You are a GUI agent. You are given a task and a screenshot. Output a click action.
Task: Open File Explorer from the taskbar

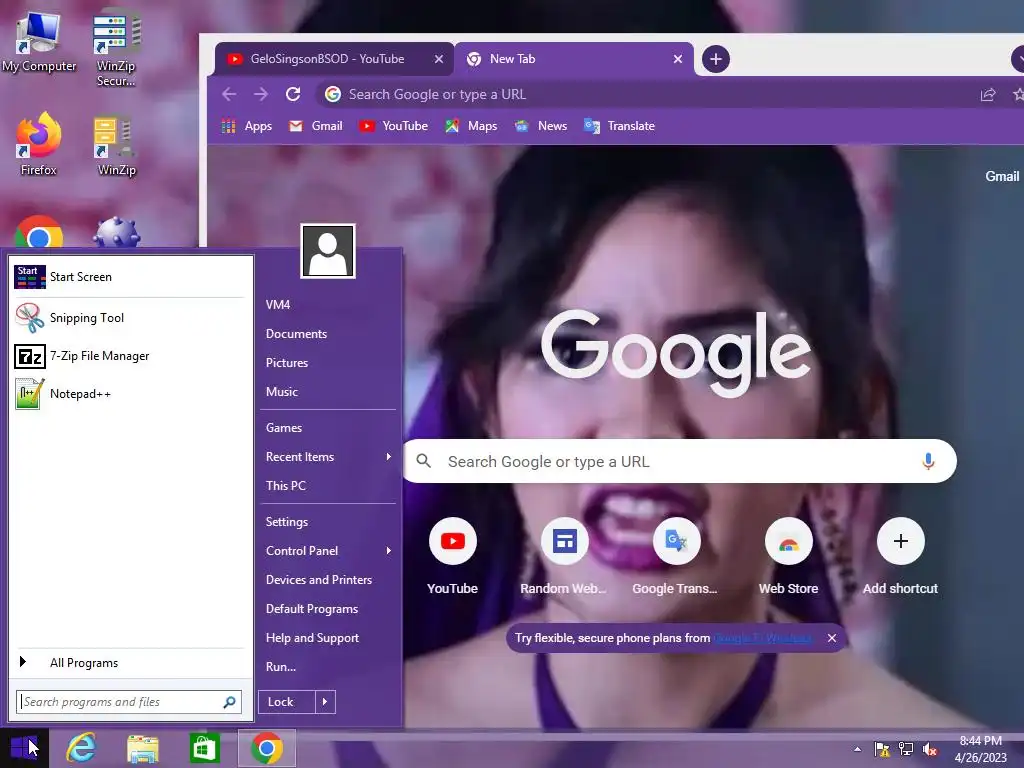point(142,748)
